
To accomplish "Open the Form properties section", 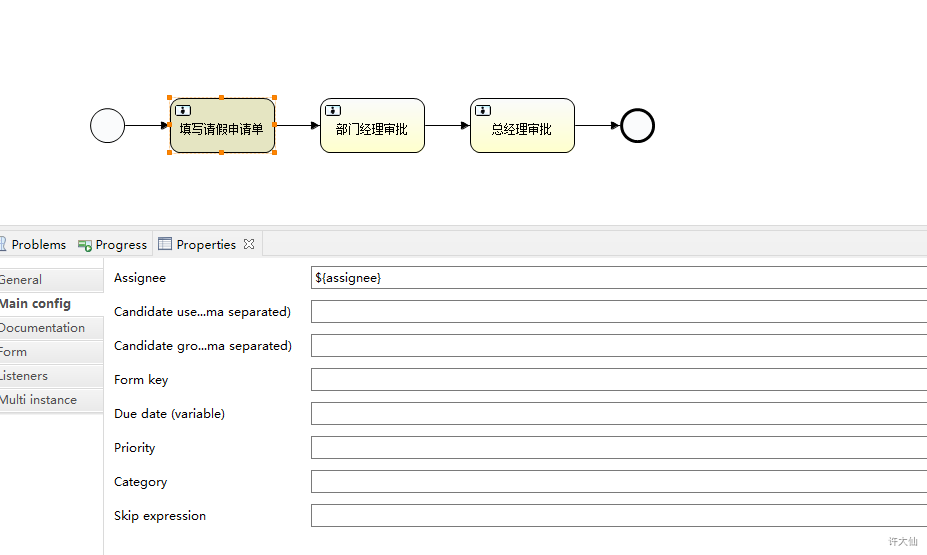I will pos(51,352).
